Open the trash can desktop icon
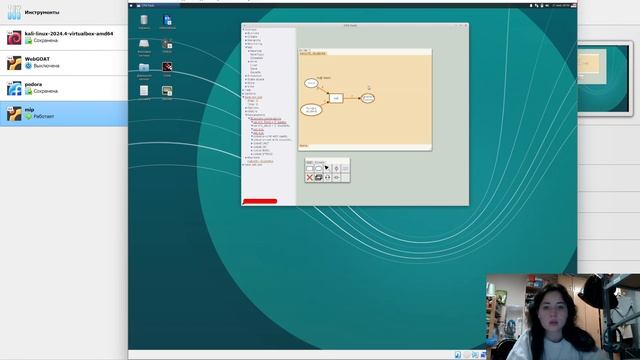The image size is (640, 360). [x=144, y=20]
